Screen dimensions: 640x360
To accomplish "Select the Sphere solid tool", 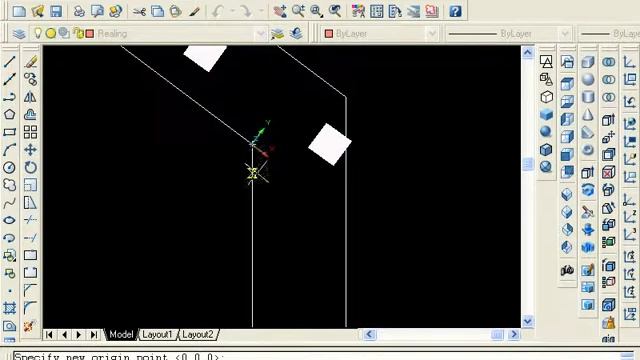I will point(588,80).
